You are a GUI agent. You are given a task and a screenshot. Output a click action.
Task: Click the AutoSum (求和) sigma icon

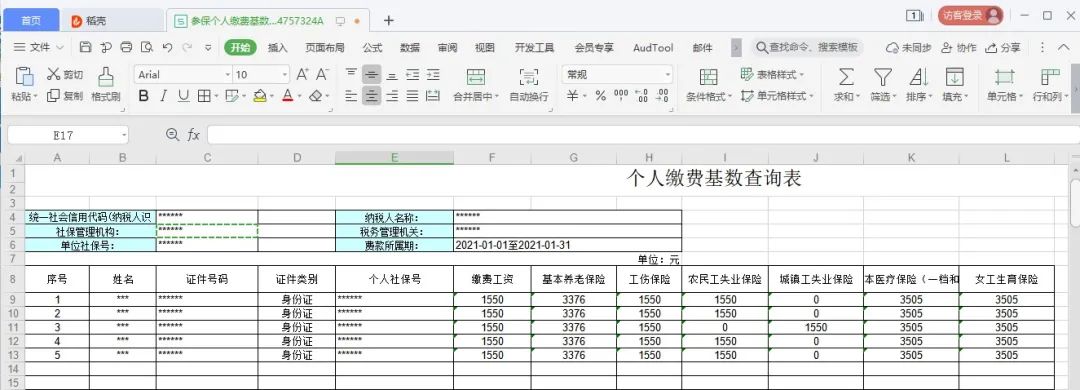coord(846,76)
